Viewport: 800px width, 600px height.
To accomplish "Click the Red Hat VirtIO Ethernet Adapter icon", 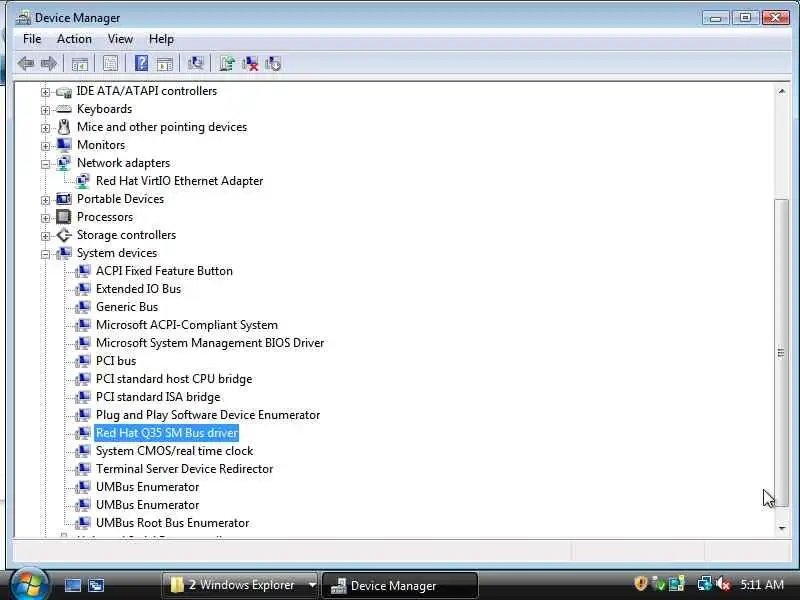I will point(82,181).
